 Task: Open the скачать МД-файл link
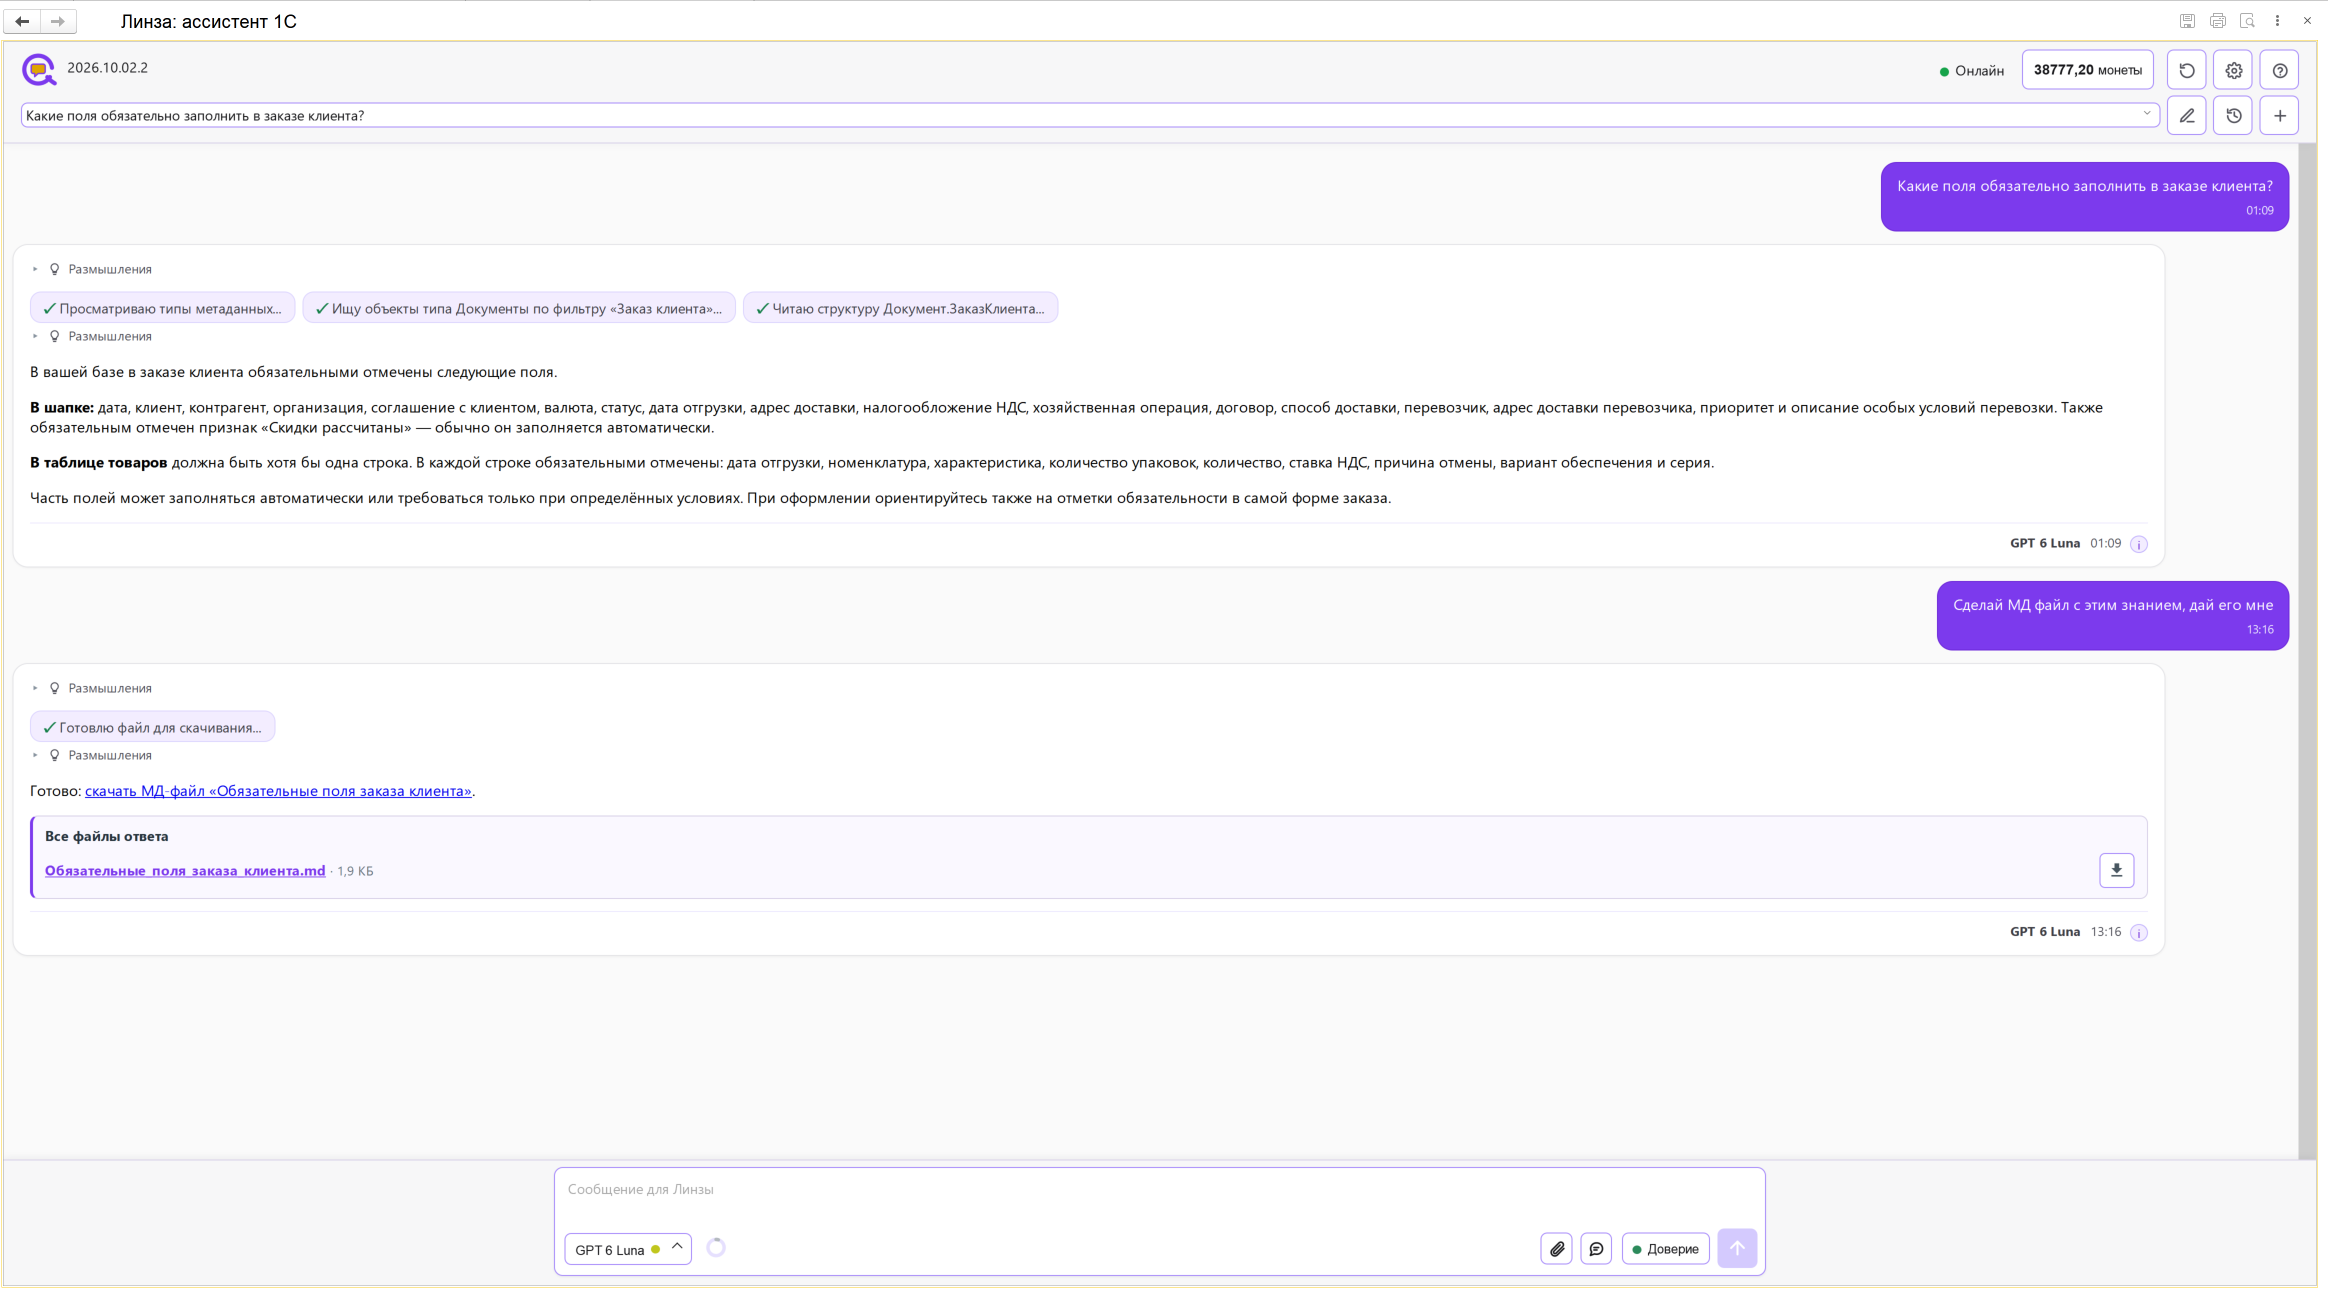(278, 791)
